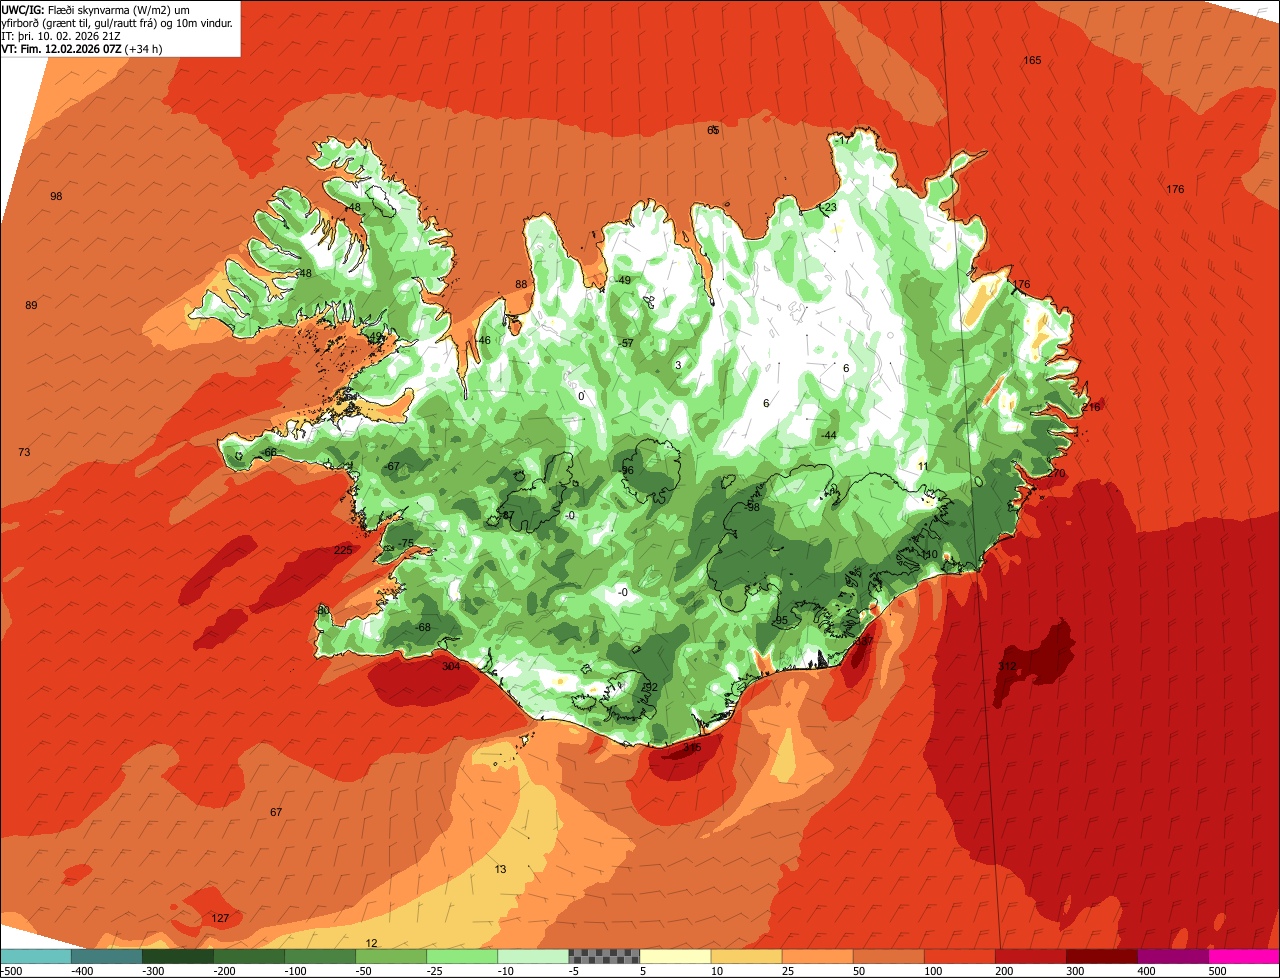Image resolution: width=1280 pixels, height=978 pixels.
Task: Click the map value '176' over the sea
Action: tap(1175, 190)
